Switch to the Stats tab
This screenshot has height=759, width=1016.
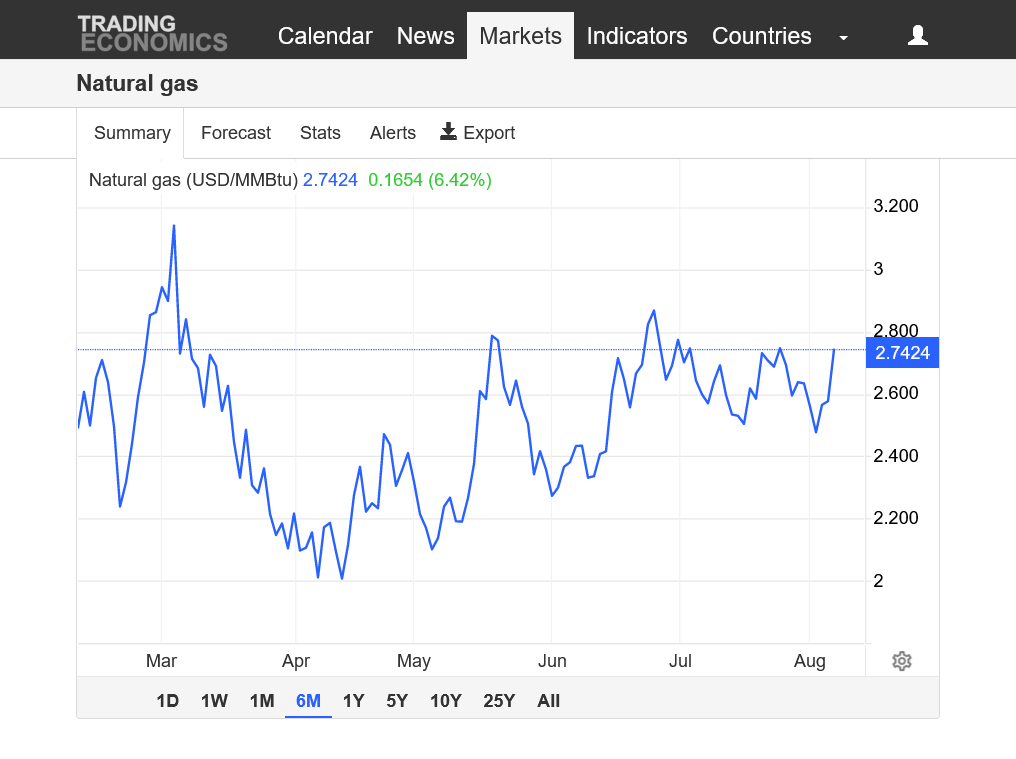point(320,133)
